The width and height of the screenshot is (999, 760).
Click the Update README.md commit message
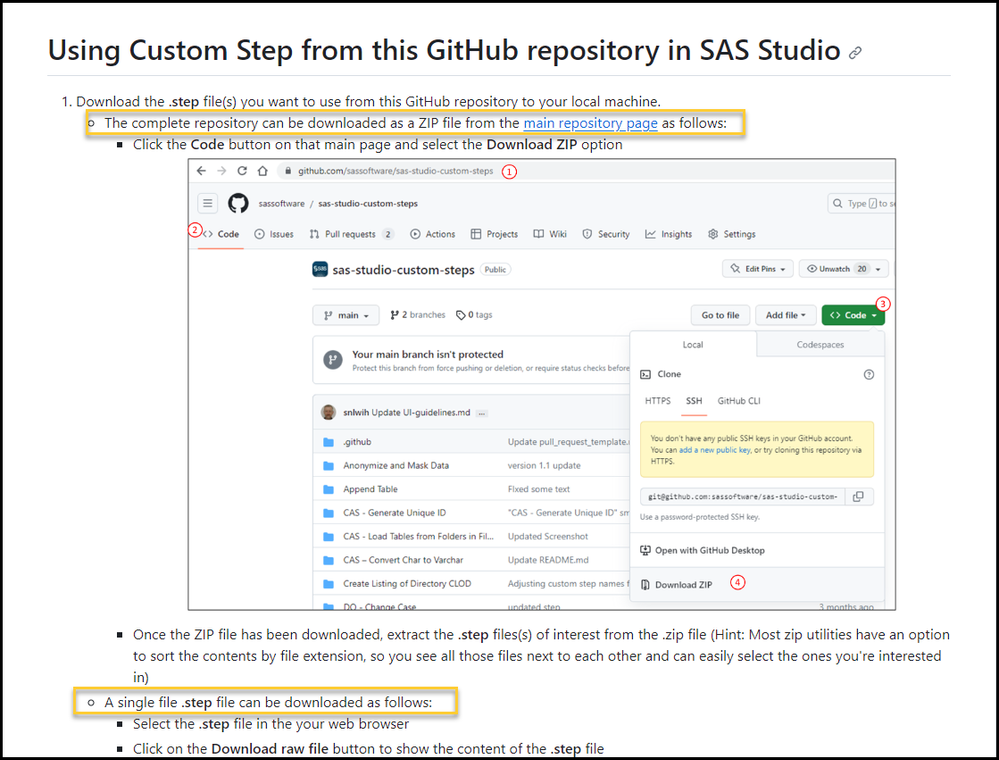(548, 560)
